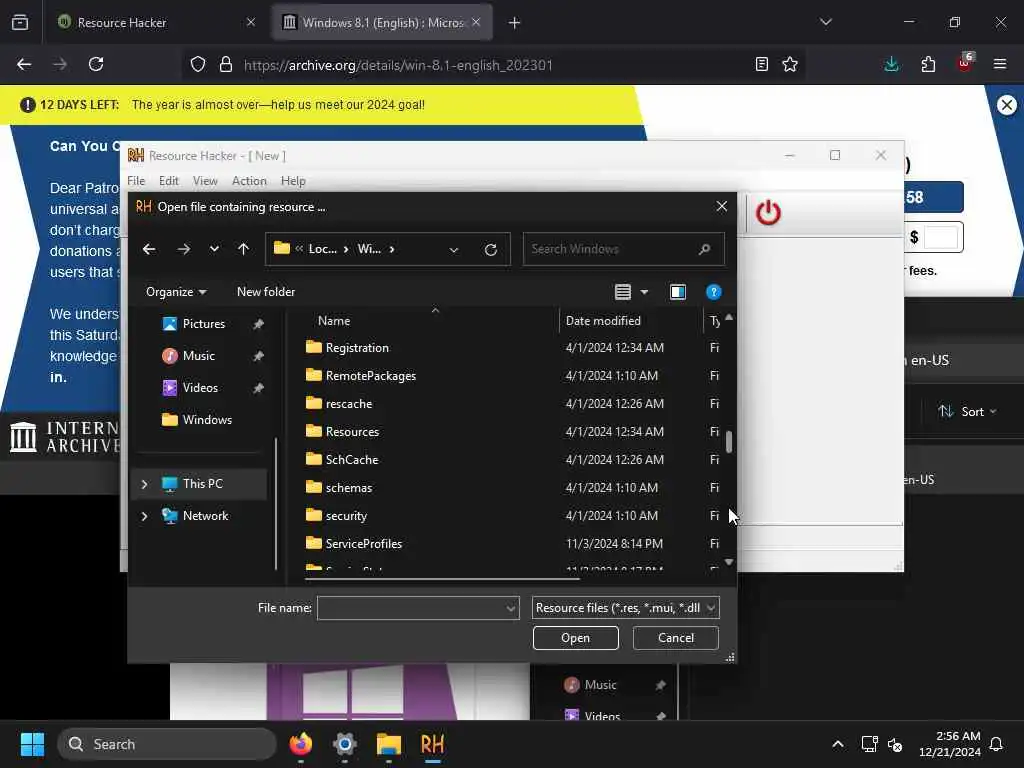Click the red power icon in Resource Hacker toolbar
Screen dimensions: 1024x768
click(x=768, y=213)
